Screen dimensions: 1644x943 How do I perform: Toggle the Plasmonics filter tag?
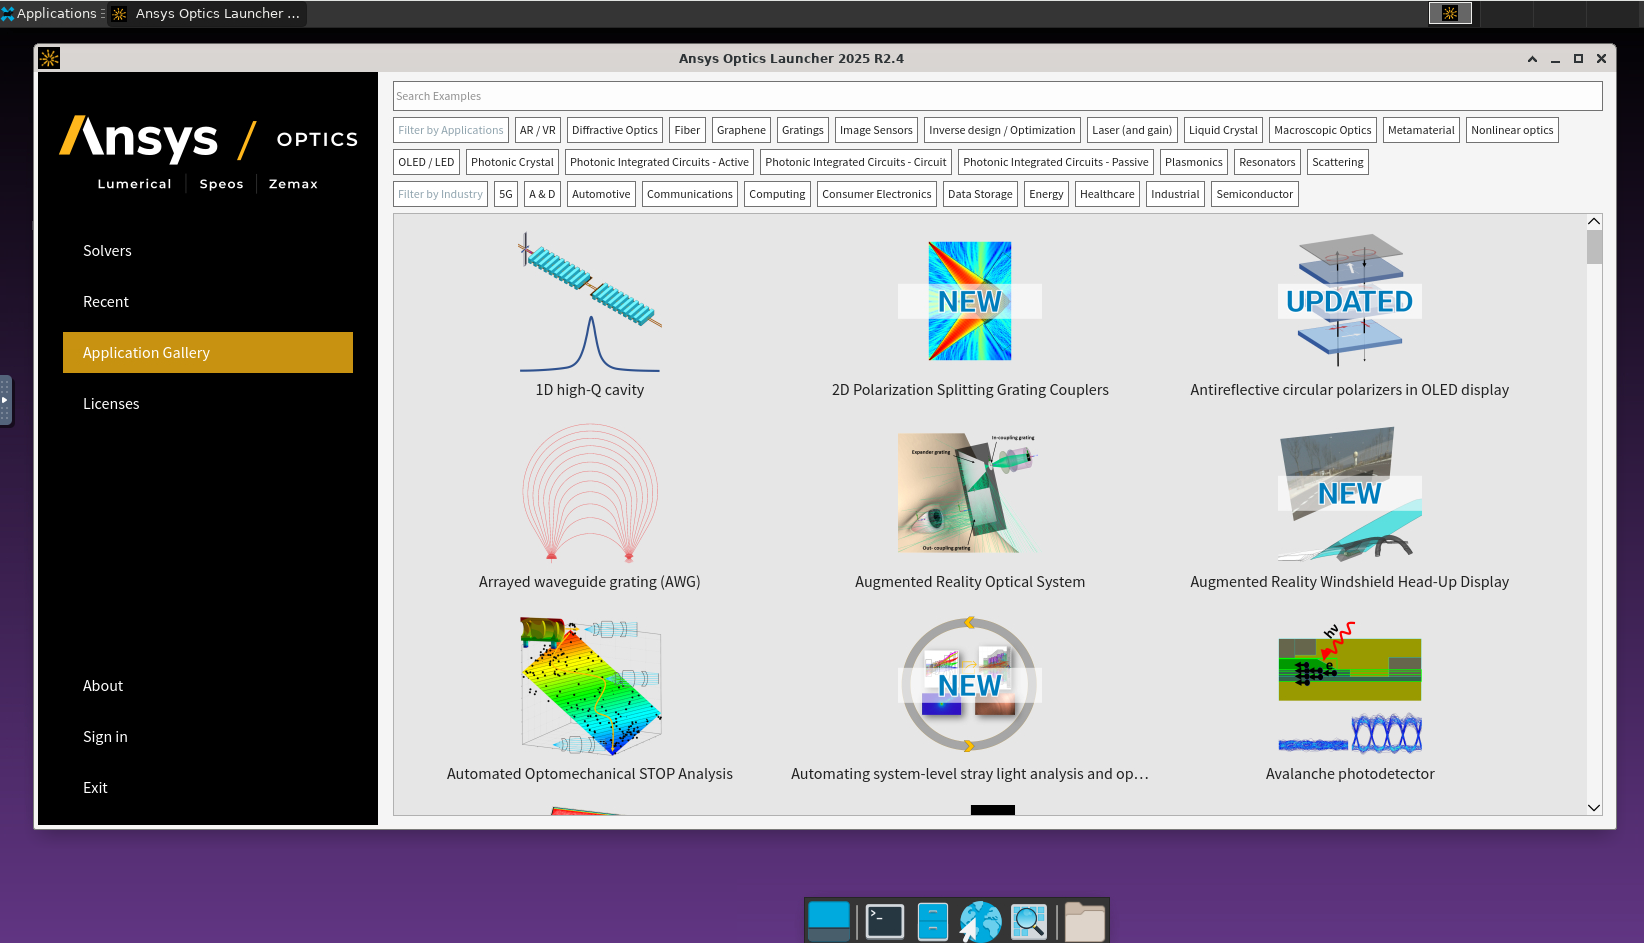point(1193,162)
